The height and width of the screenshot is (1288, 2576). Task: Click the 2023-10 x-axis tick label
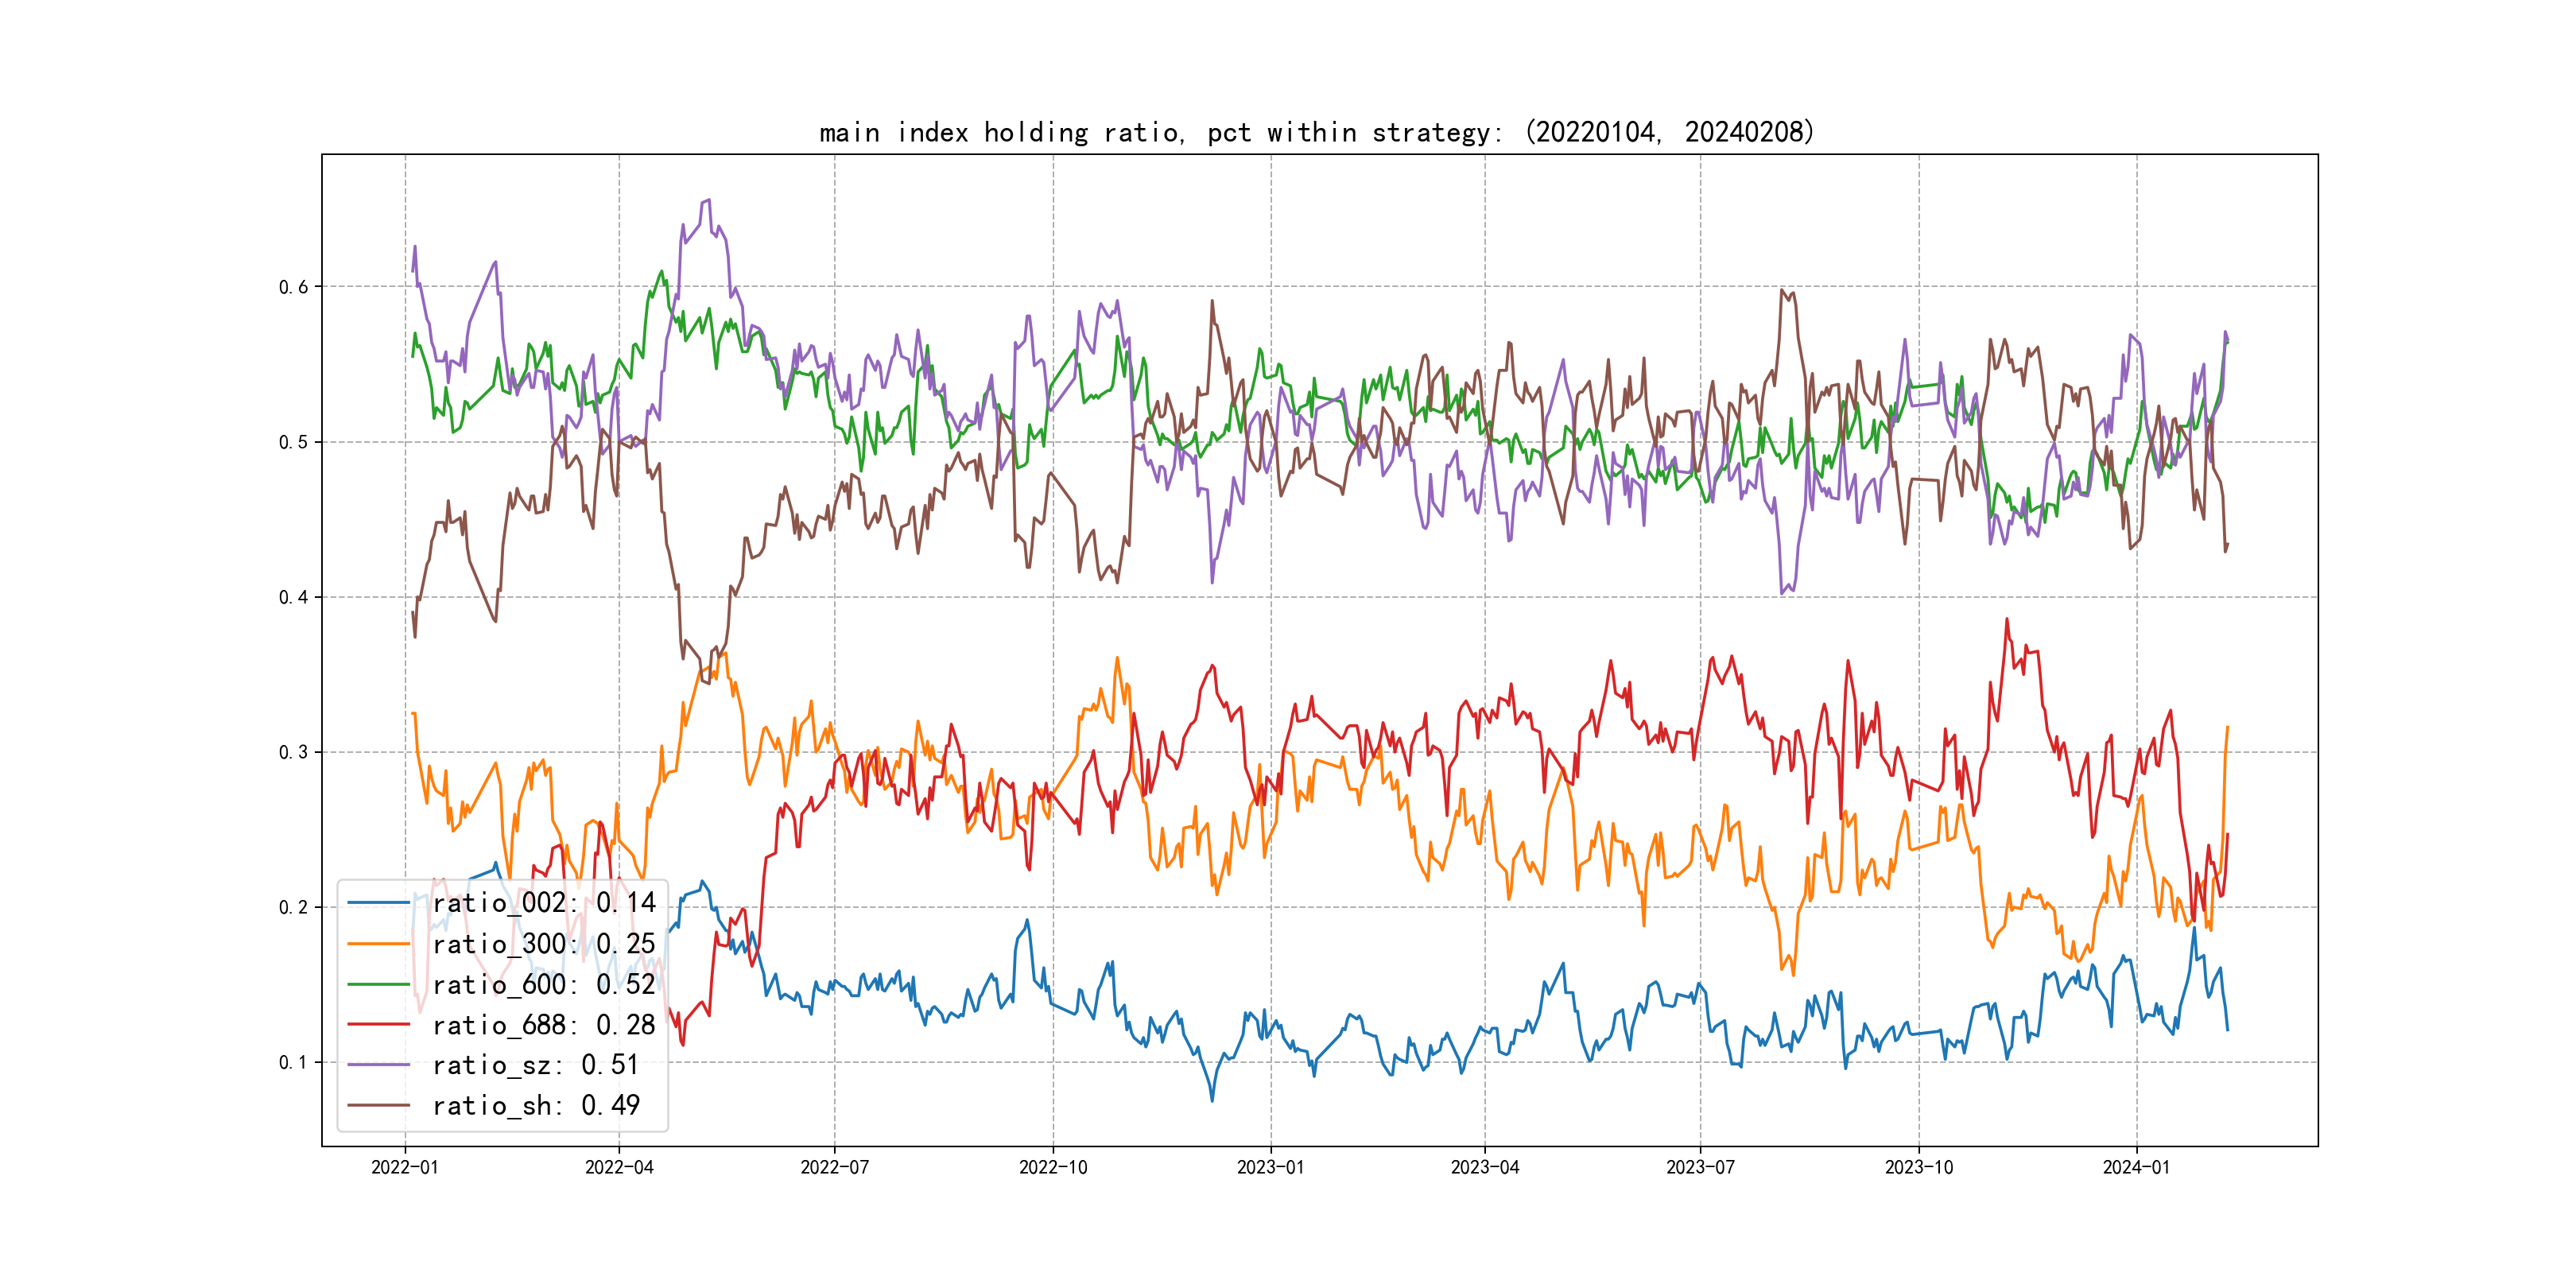[1918, 1167]
